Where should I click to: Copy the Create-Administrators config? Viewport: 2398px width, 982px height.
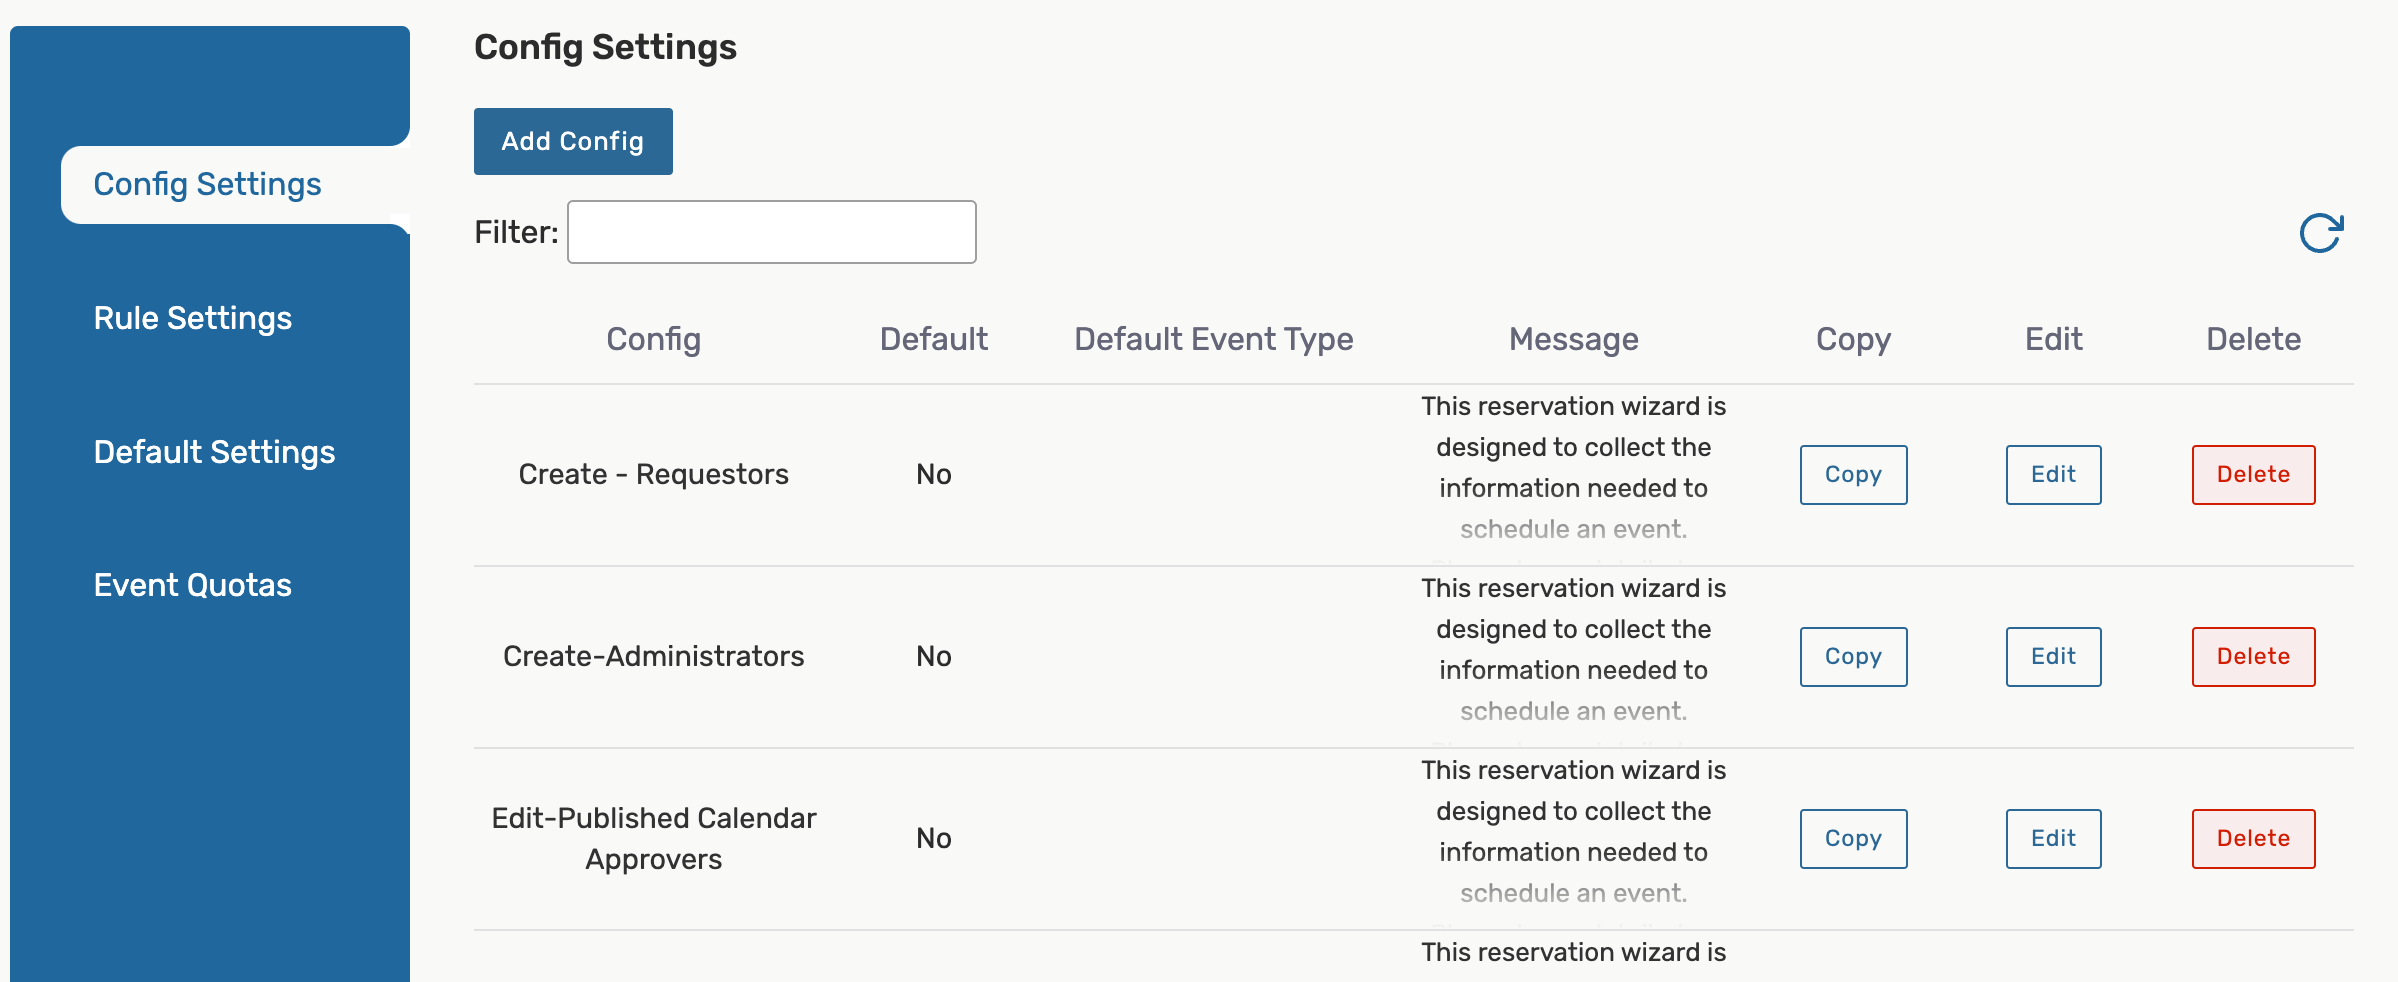[1853, 657]
